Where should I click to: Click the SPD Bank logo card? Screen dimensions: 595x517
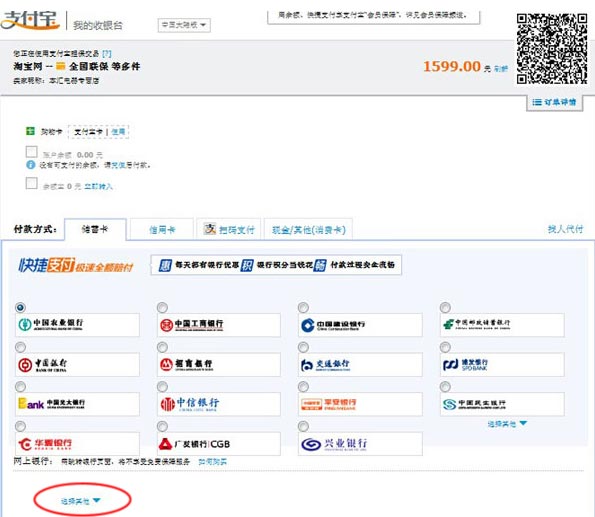[x=502, y=365]
